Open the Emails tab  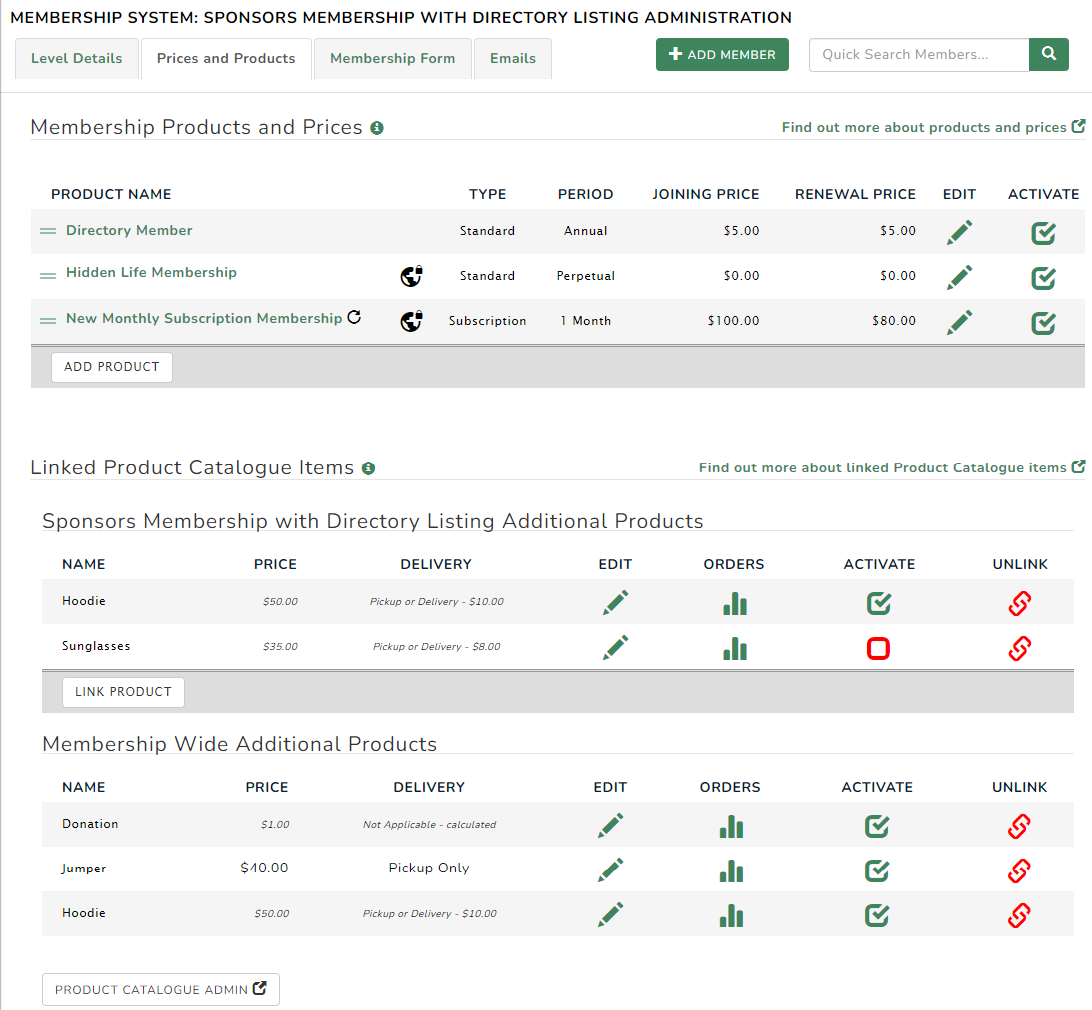(x=512, y=58)
